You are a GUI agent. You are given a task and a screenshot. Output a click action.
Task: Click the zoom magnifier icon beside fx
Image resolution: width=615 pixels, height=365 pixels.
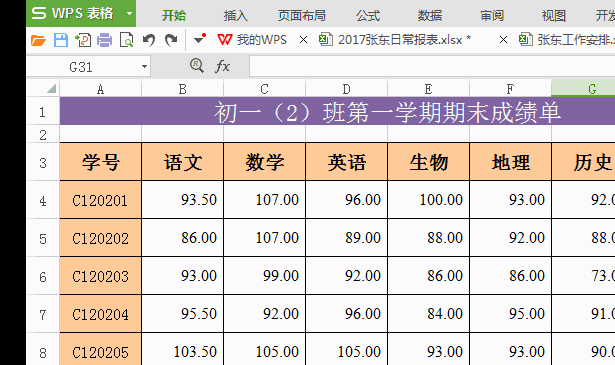[x=197, y=66]
